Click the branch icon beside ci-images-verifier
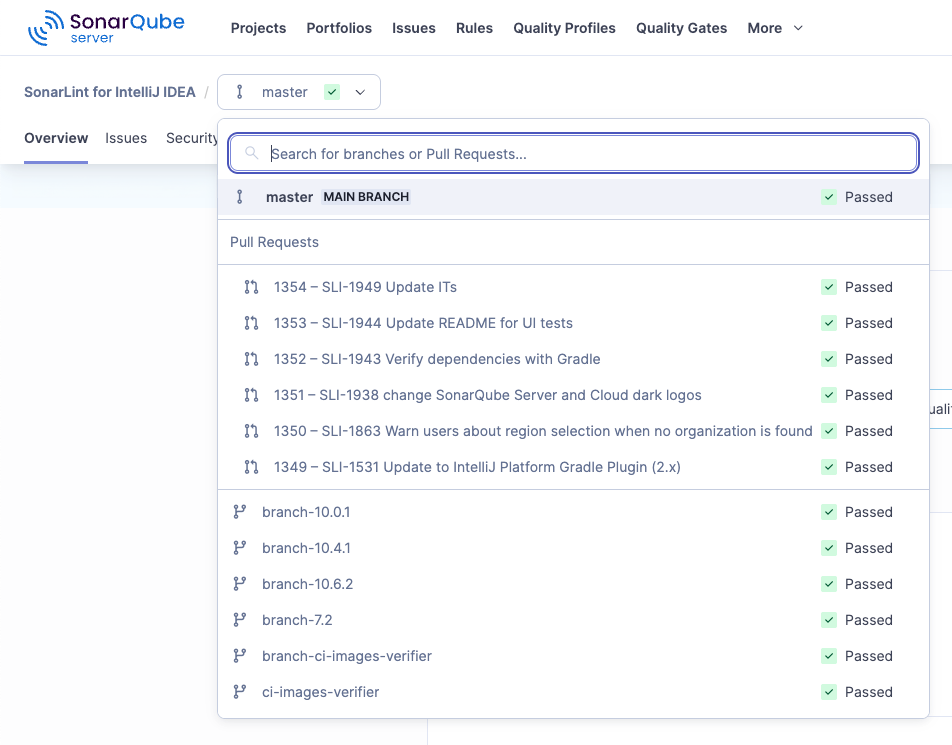 coord(240,692)
